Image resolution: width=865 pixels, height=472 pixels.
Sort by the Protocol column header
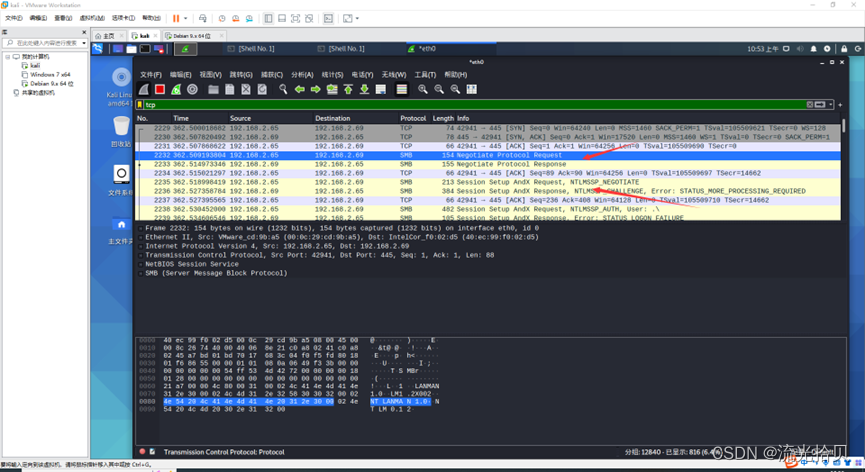coord(413,118)
